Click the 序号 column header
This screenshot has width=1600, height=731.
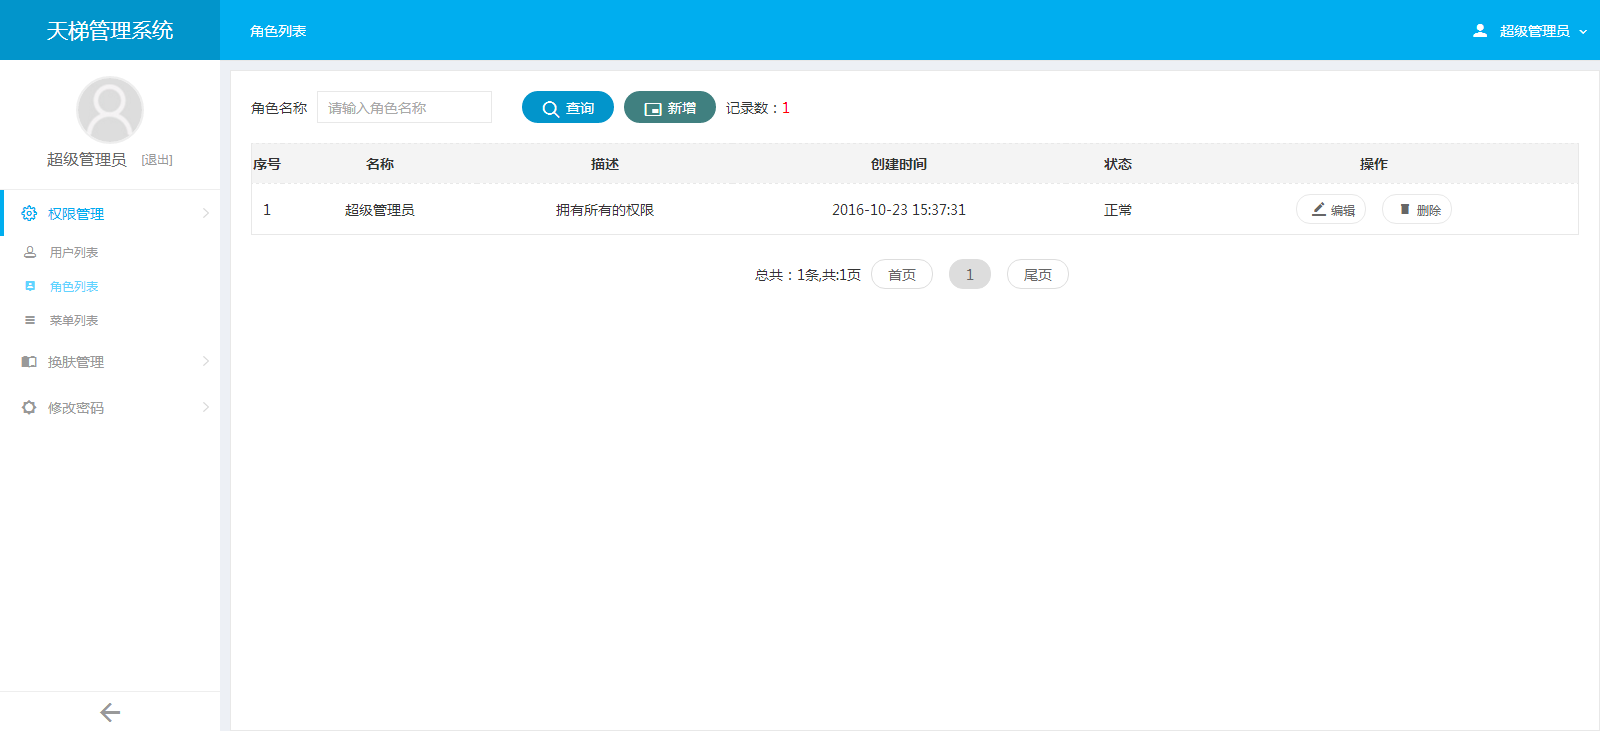pos(267,164)
